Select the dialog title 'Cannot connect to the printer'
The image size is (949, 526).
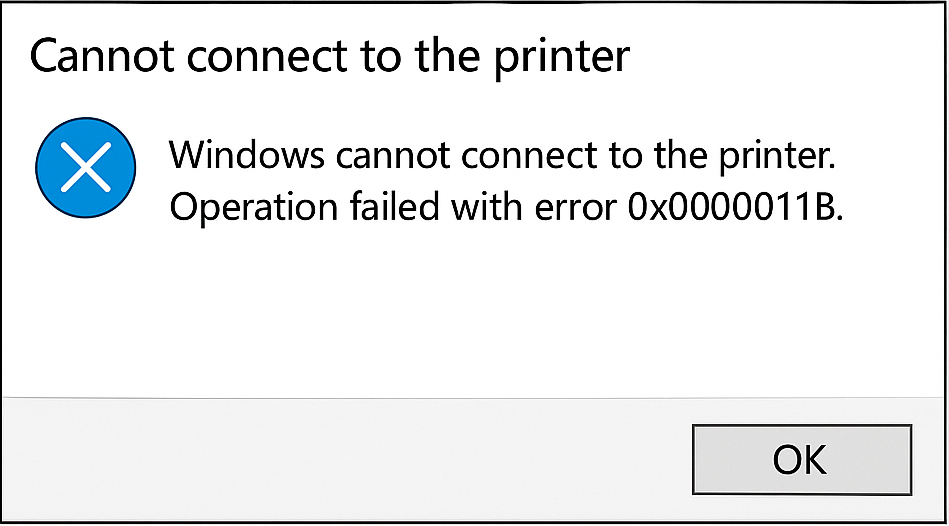[330, 57]
